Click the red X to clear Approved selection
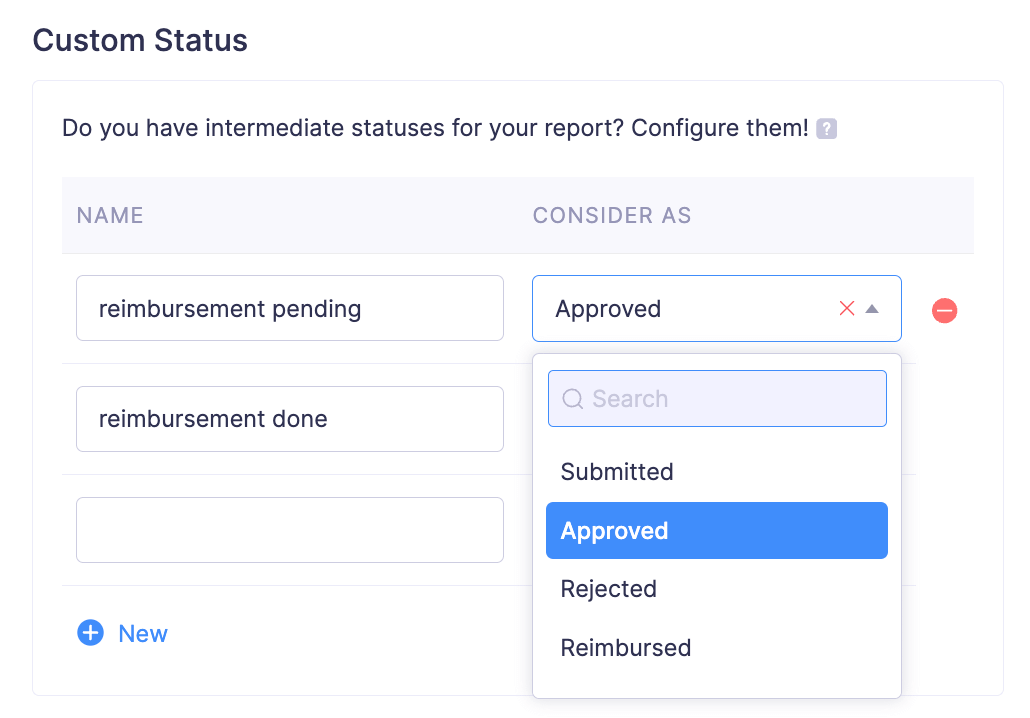The height and width of the screenshot is (718, 1030). click(847, 308)
